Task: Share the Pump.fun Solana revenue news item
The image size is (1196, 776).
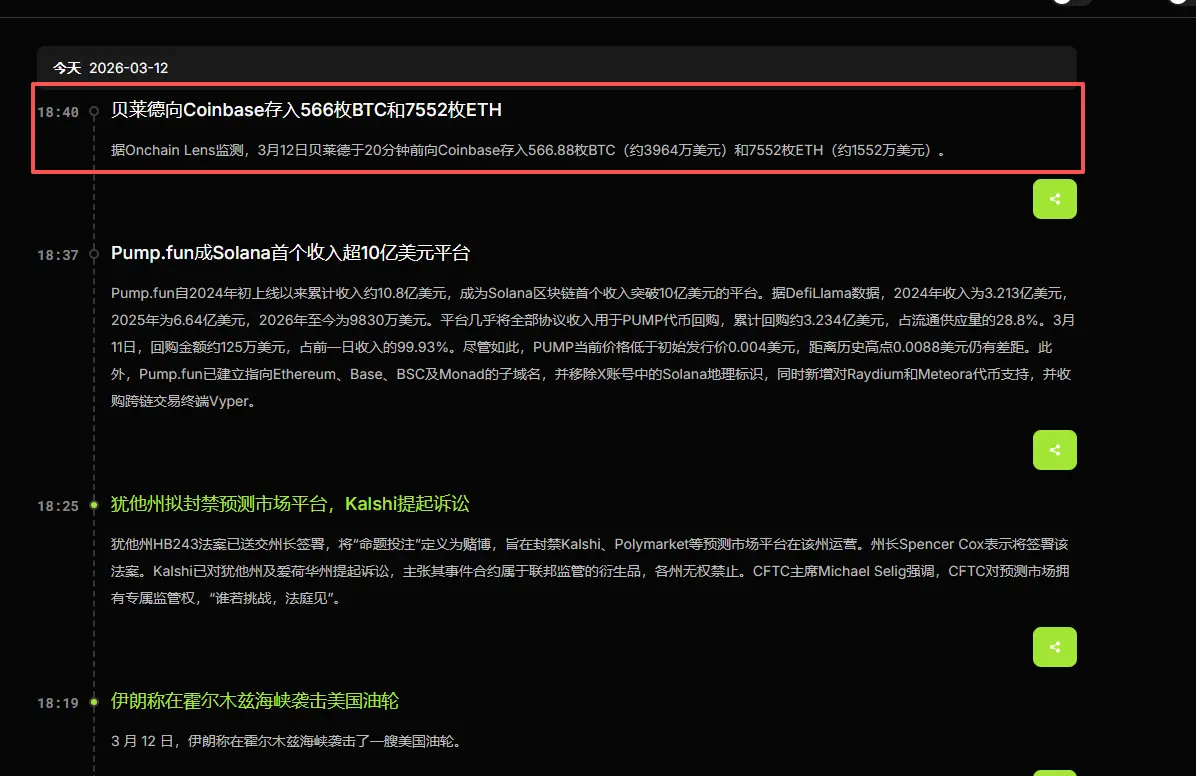Action: click(x=1054, y=450)
